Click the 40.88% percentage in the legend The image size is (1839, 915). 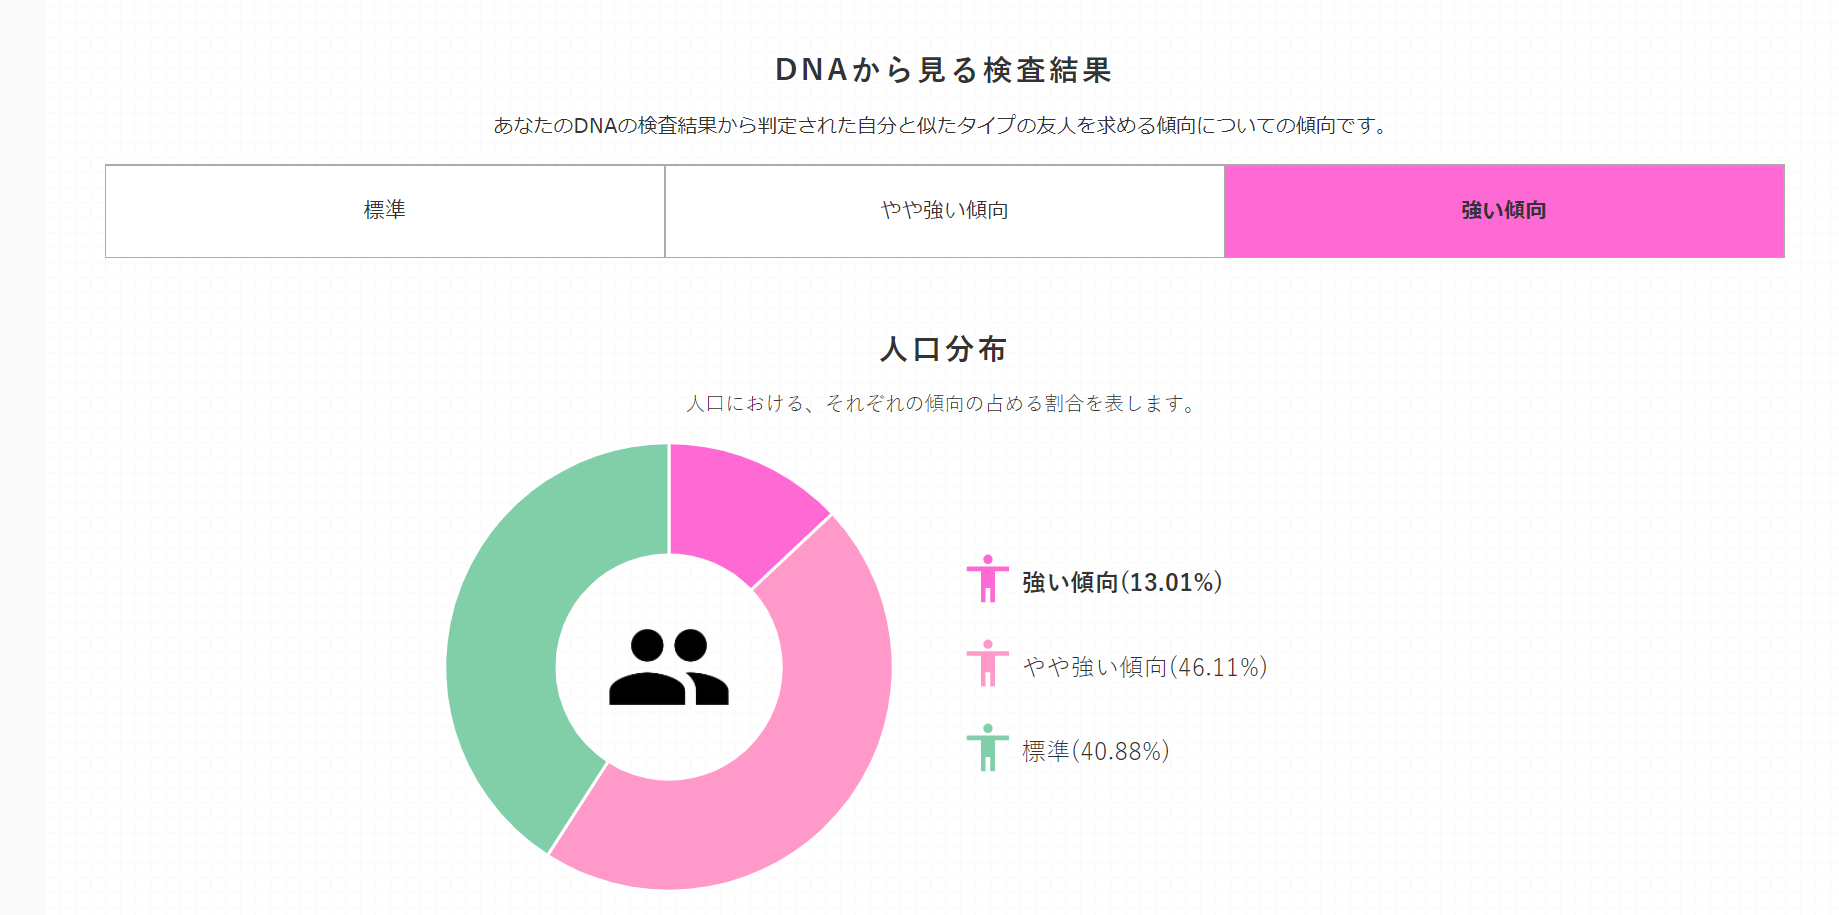pyautogui.click(x=1120, y=751)
